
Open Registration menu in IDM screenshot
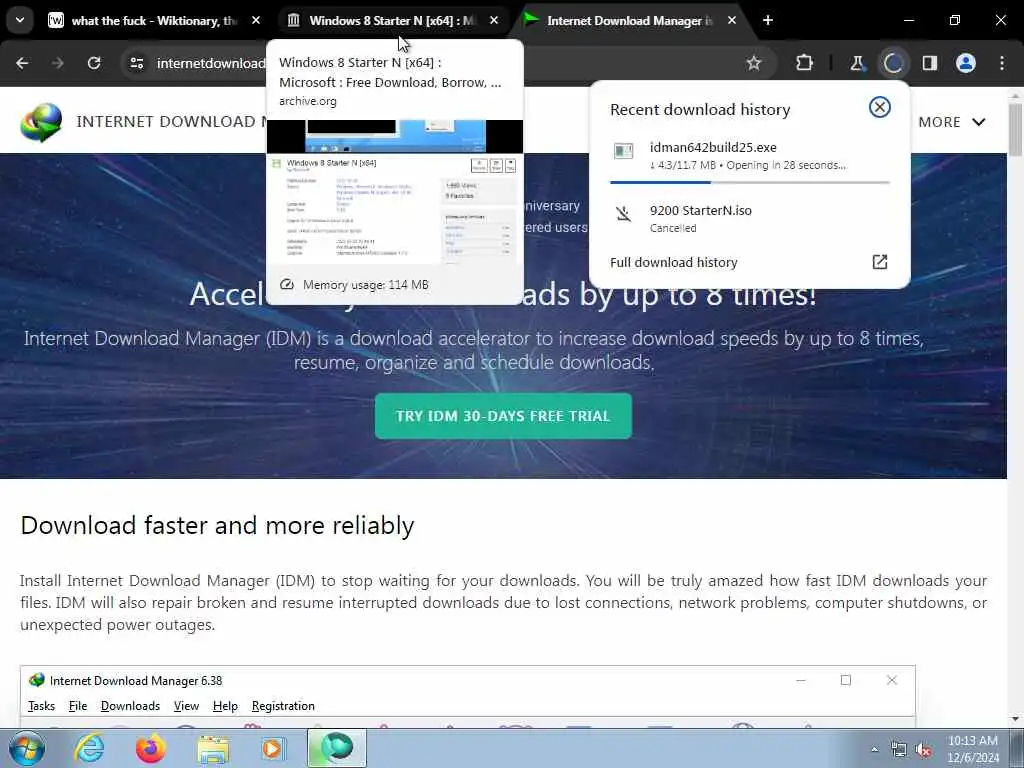pos(283,706)
